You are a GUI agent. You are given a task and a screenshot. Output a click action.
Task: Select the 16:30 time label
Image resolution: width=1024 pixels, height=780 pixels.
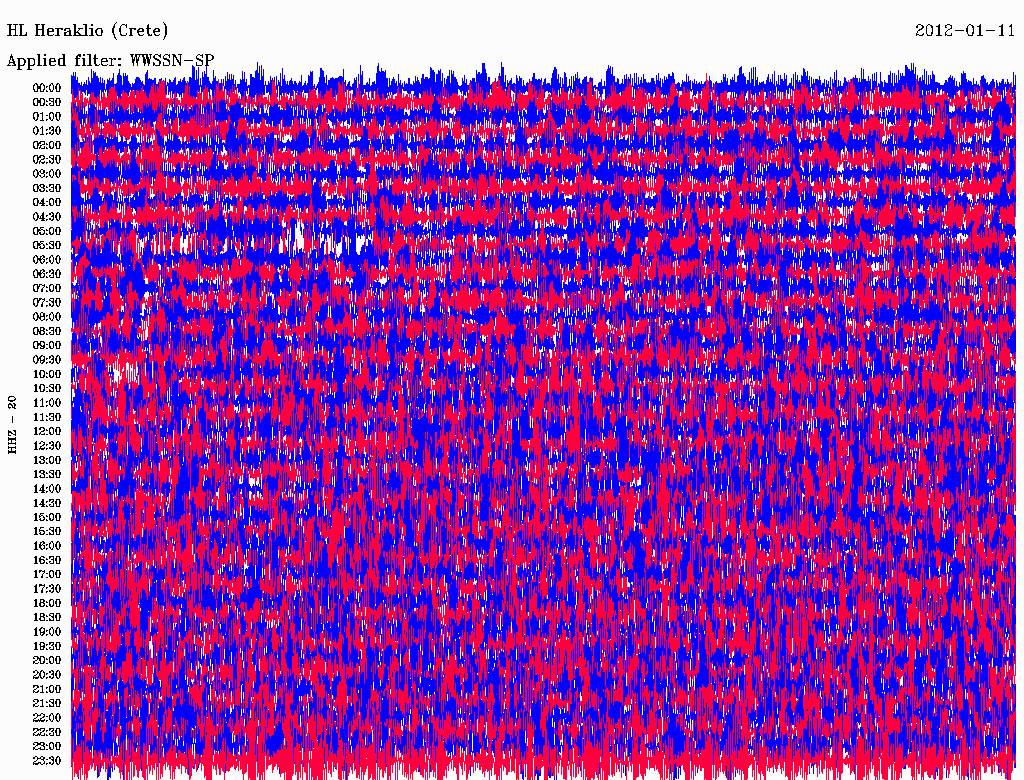(x=47, y=561)
